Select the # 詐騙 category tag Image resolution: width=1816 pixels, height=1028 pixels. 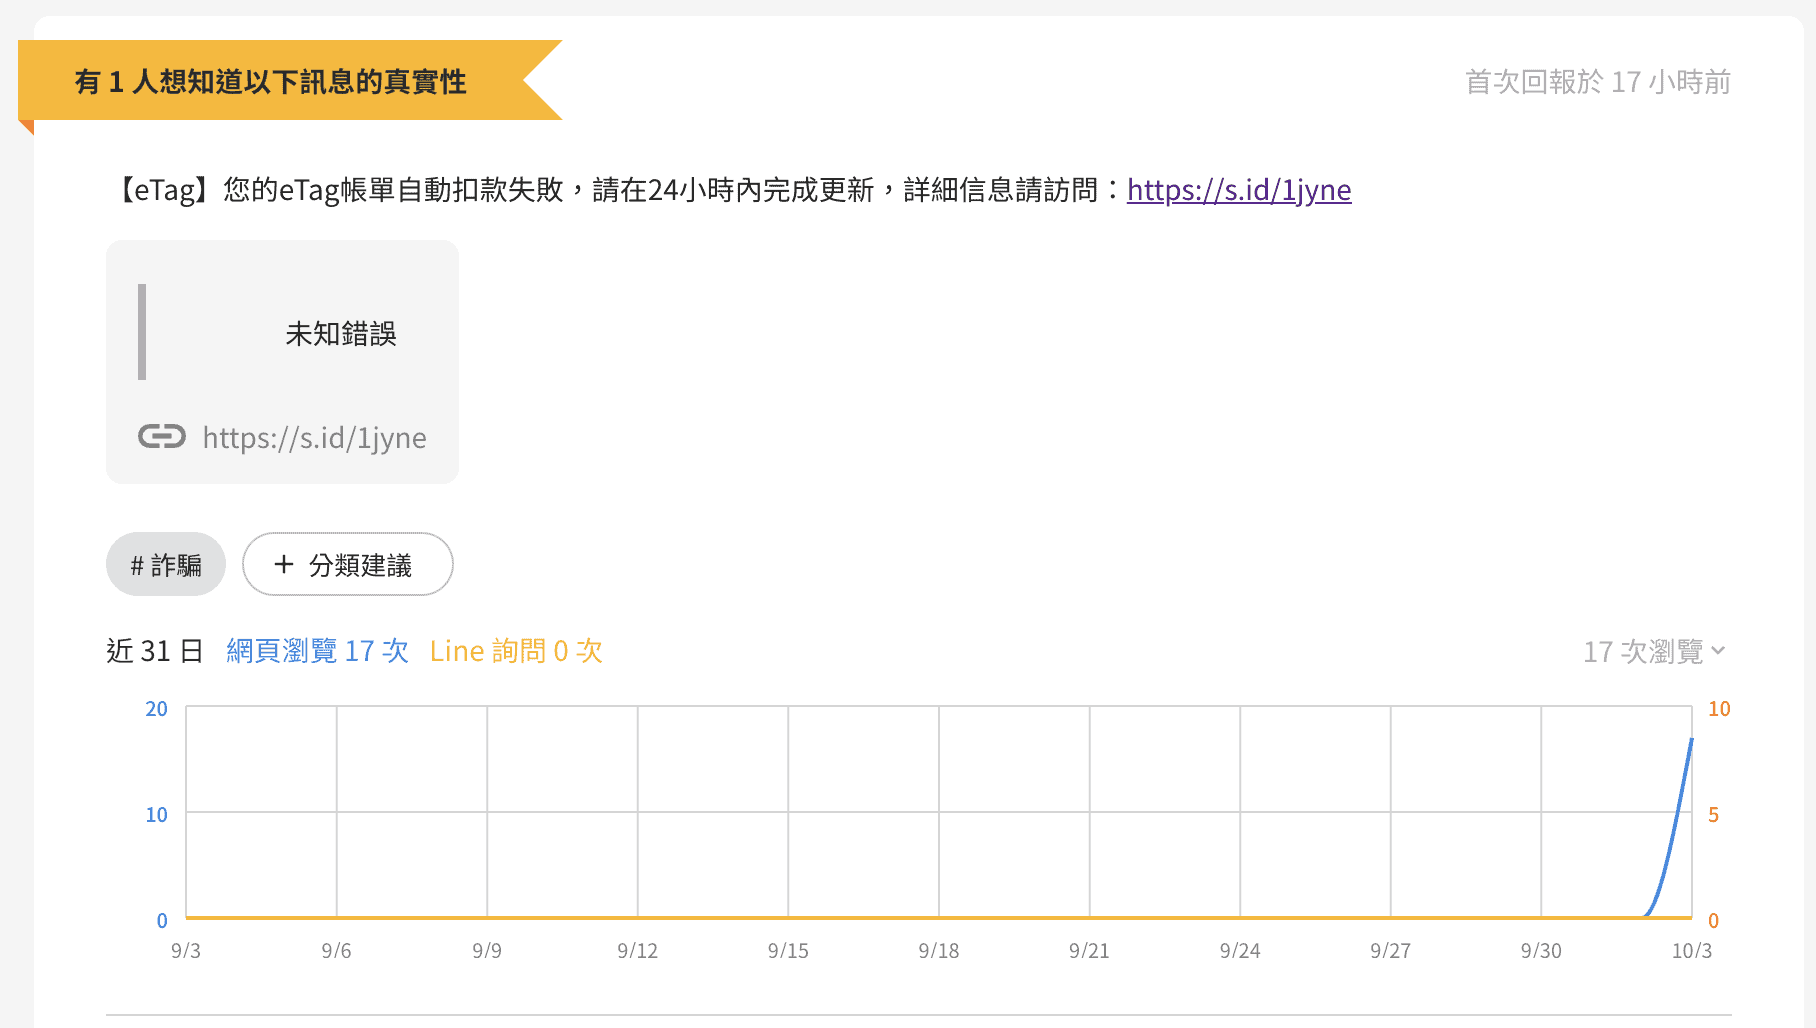click(166, 565)
